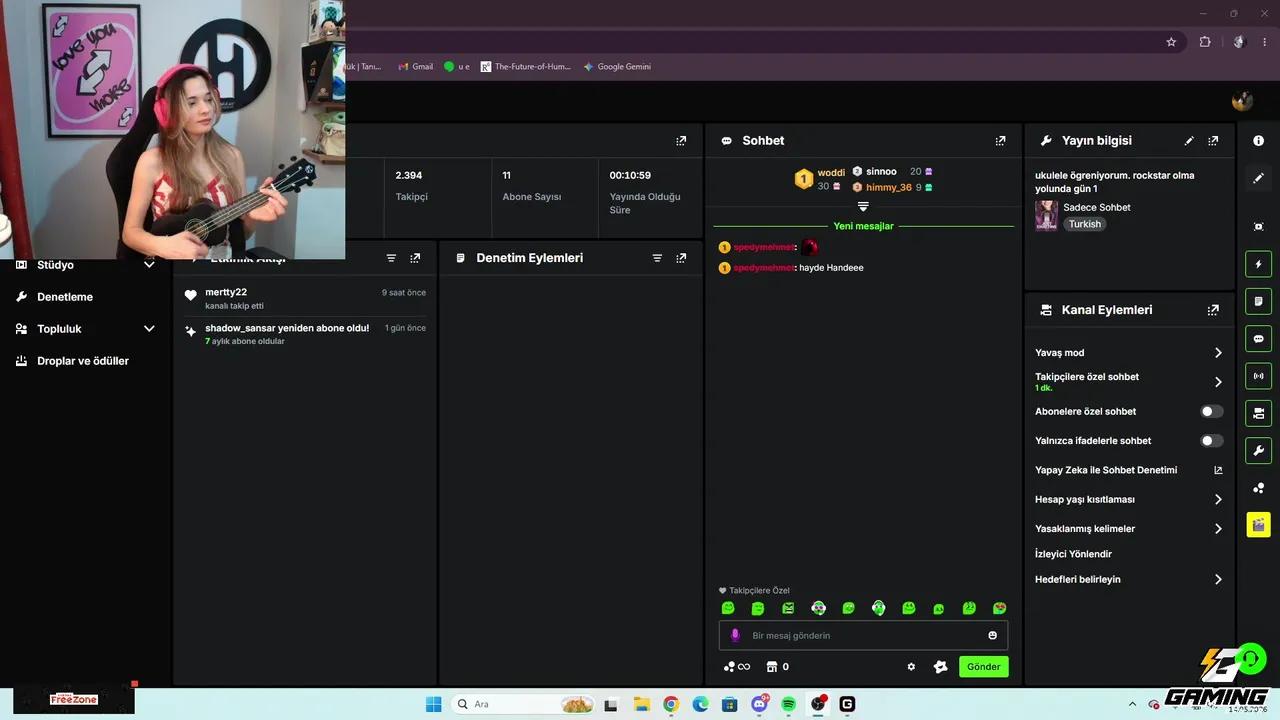Click the pencil edit icon in right sidebar
Viewport: 1280px width, 720px height.
tap(1258, 178)
